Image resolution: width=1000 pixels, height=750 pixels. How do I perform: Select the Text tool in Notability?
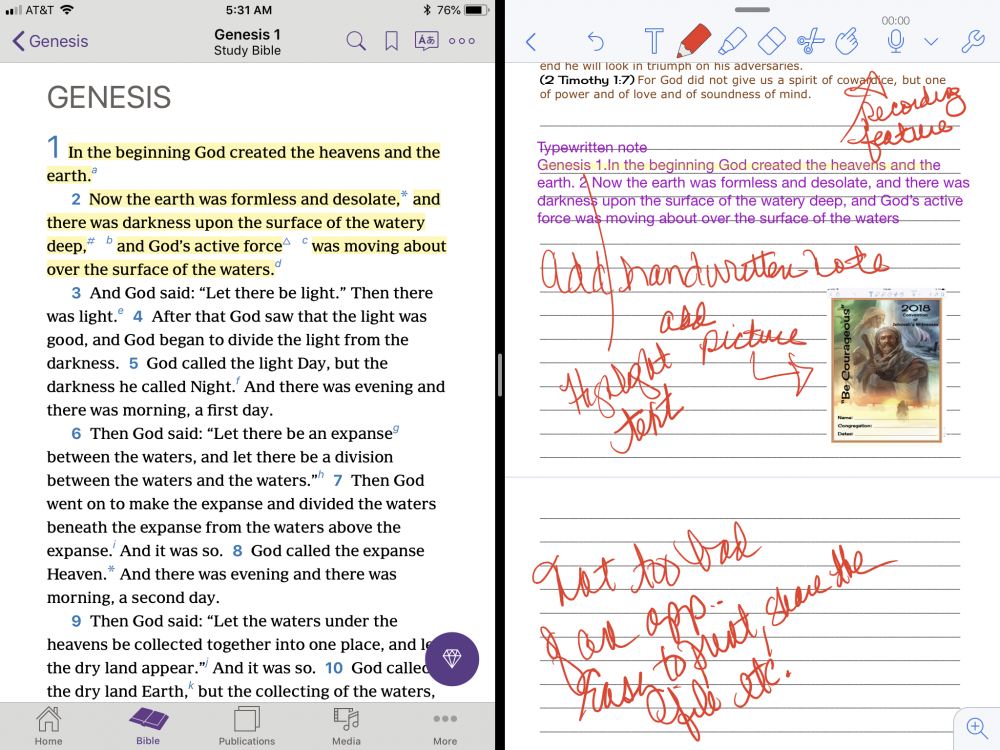(x=654, y=41)
